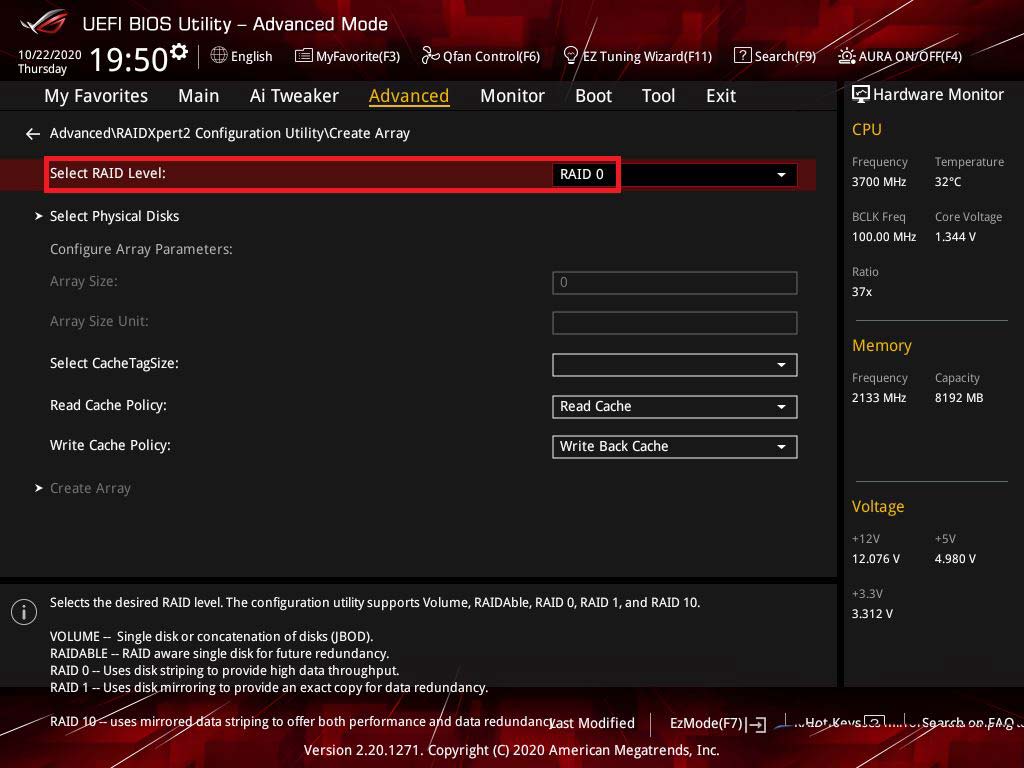The width and height of the screenshot is (1024, 768).
Task: Open the Read Cache Policy dropdown
Action: 674,406
